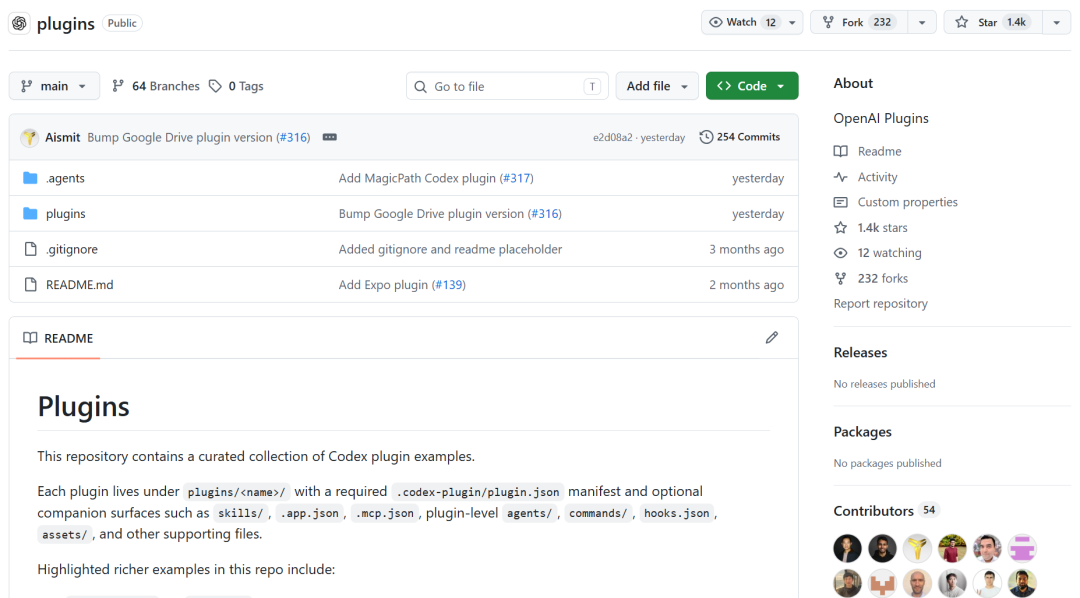
Task: Open the Fork dropdown arrow
Action: 922,22
